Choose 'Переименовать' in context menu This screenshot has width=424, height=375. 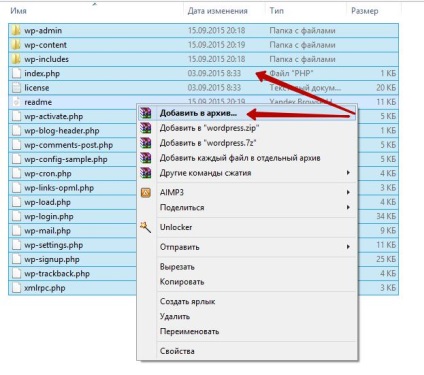(247, 332)
